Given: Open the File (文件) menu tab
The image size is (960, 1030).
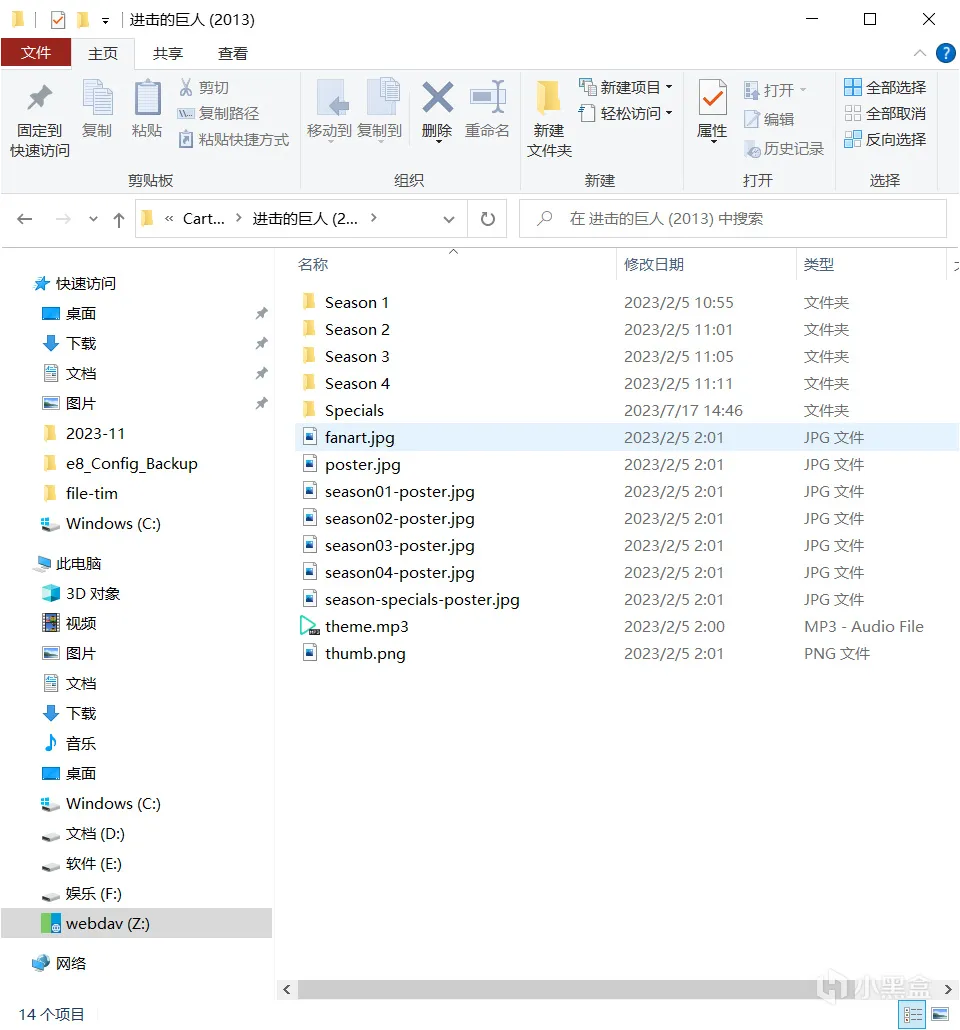Looking at the screenshot, I should click(35, 53).
